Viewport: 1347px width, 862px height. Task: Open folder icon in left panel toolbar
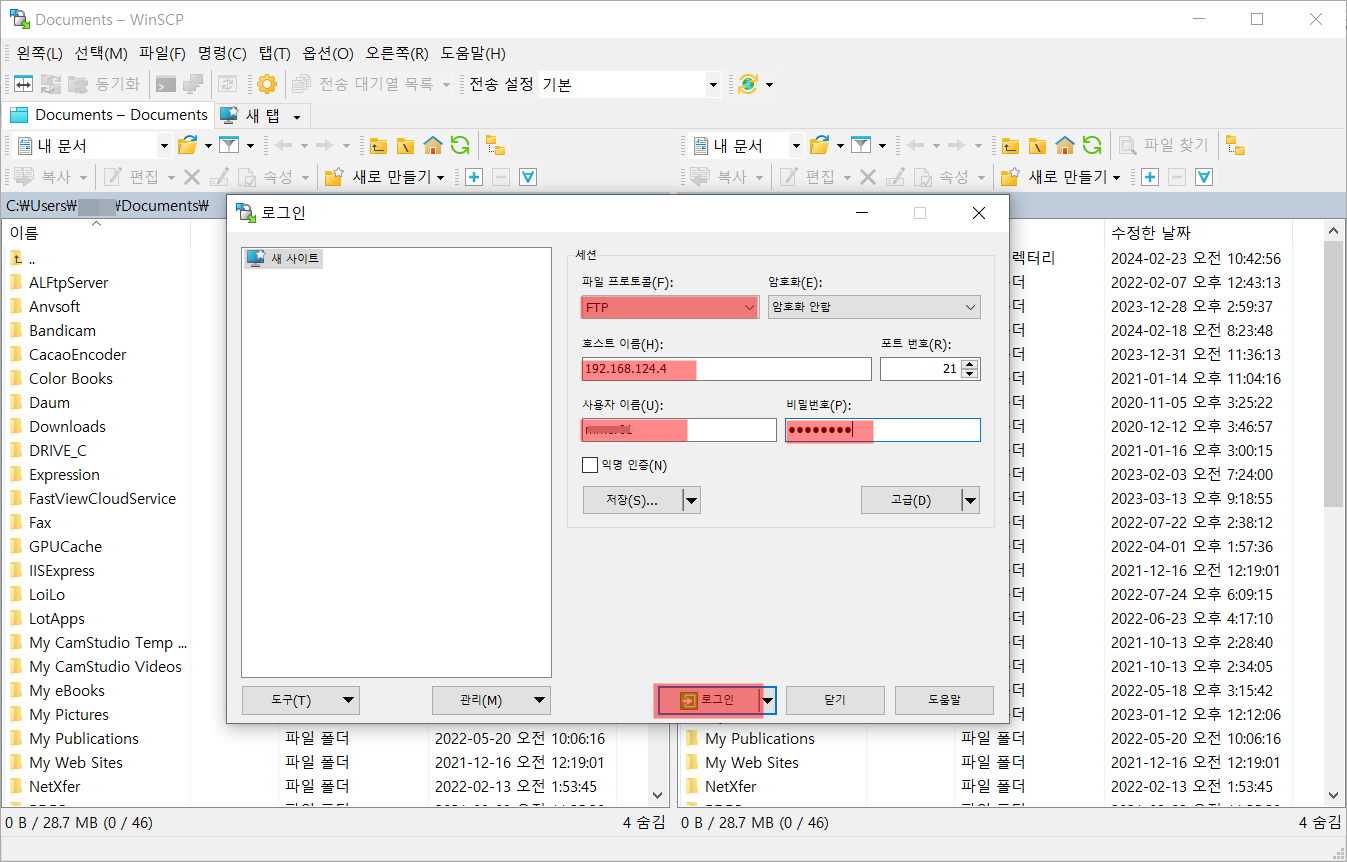(x=187, y=146)
